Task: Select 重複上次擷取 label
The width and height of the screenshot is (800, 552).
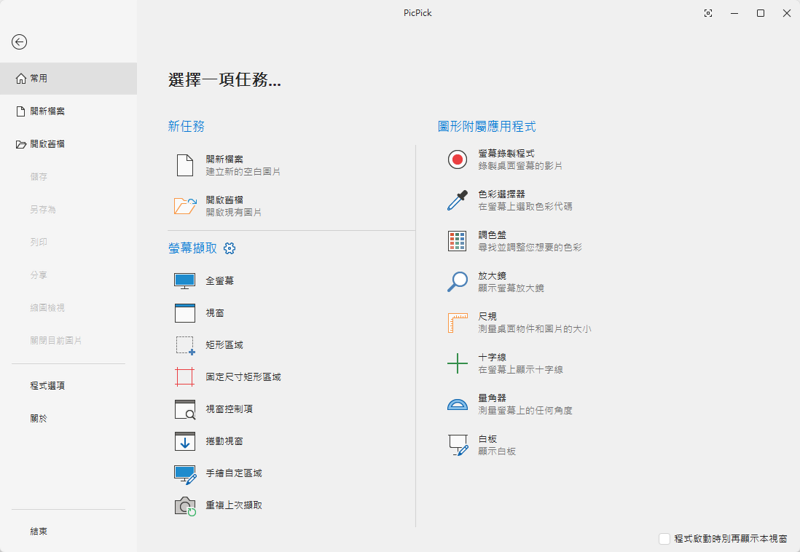Action: click(x=234, y=506)
